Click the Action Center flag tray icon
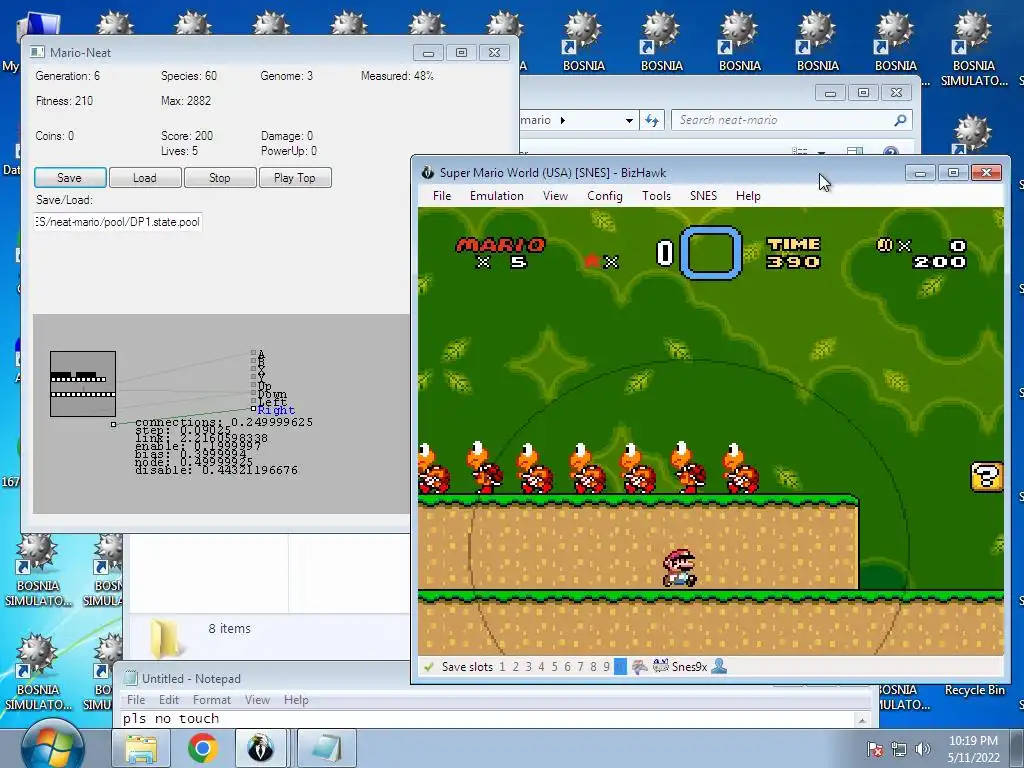 (874, 749)
